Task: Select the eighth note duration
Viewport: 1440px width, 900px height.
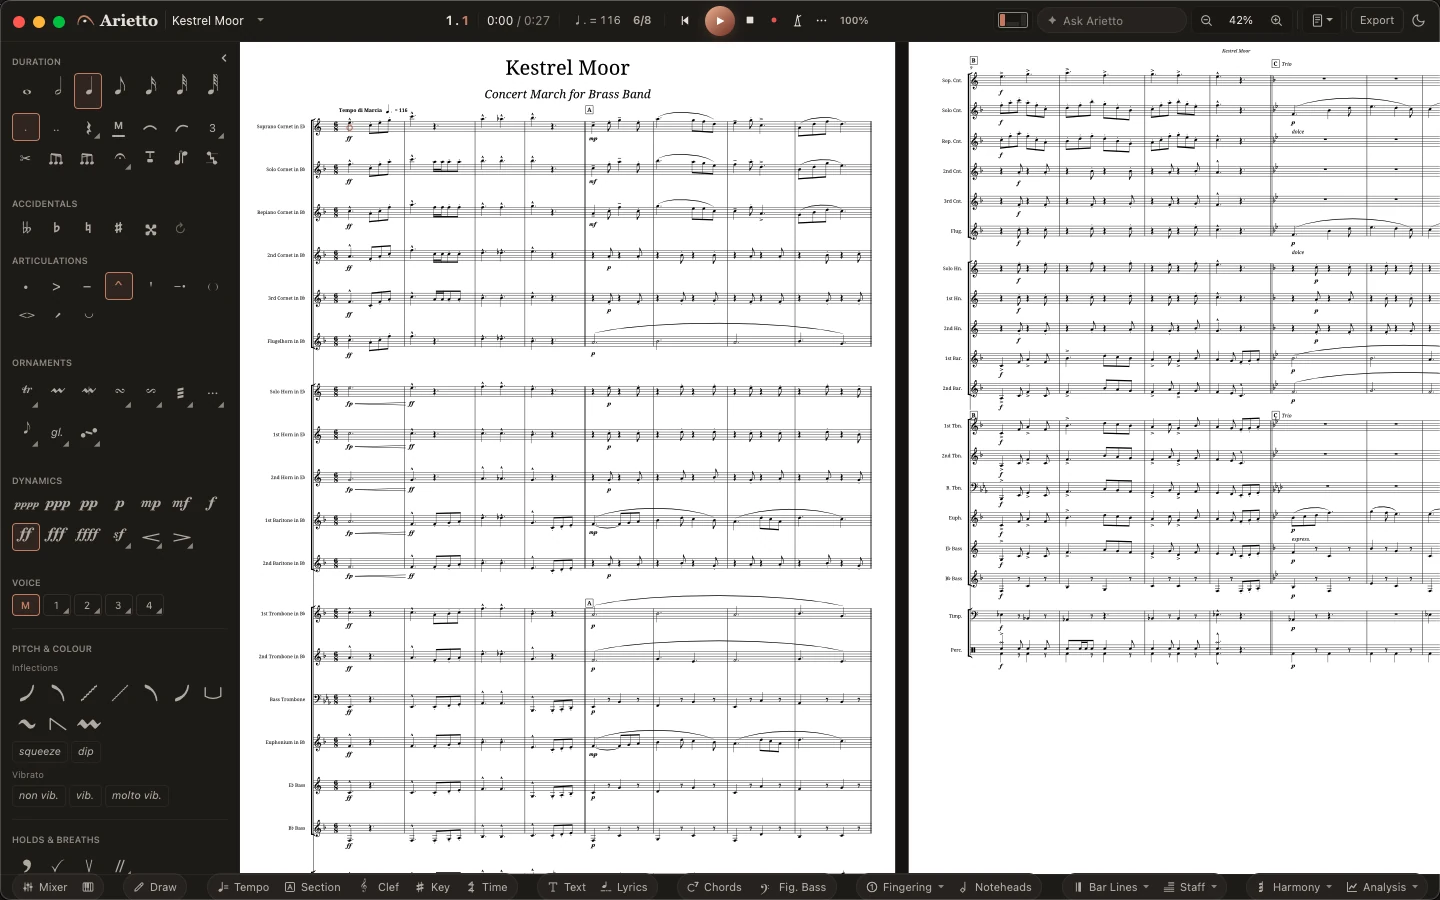Action: [119, 91]
